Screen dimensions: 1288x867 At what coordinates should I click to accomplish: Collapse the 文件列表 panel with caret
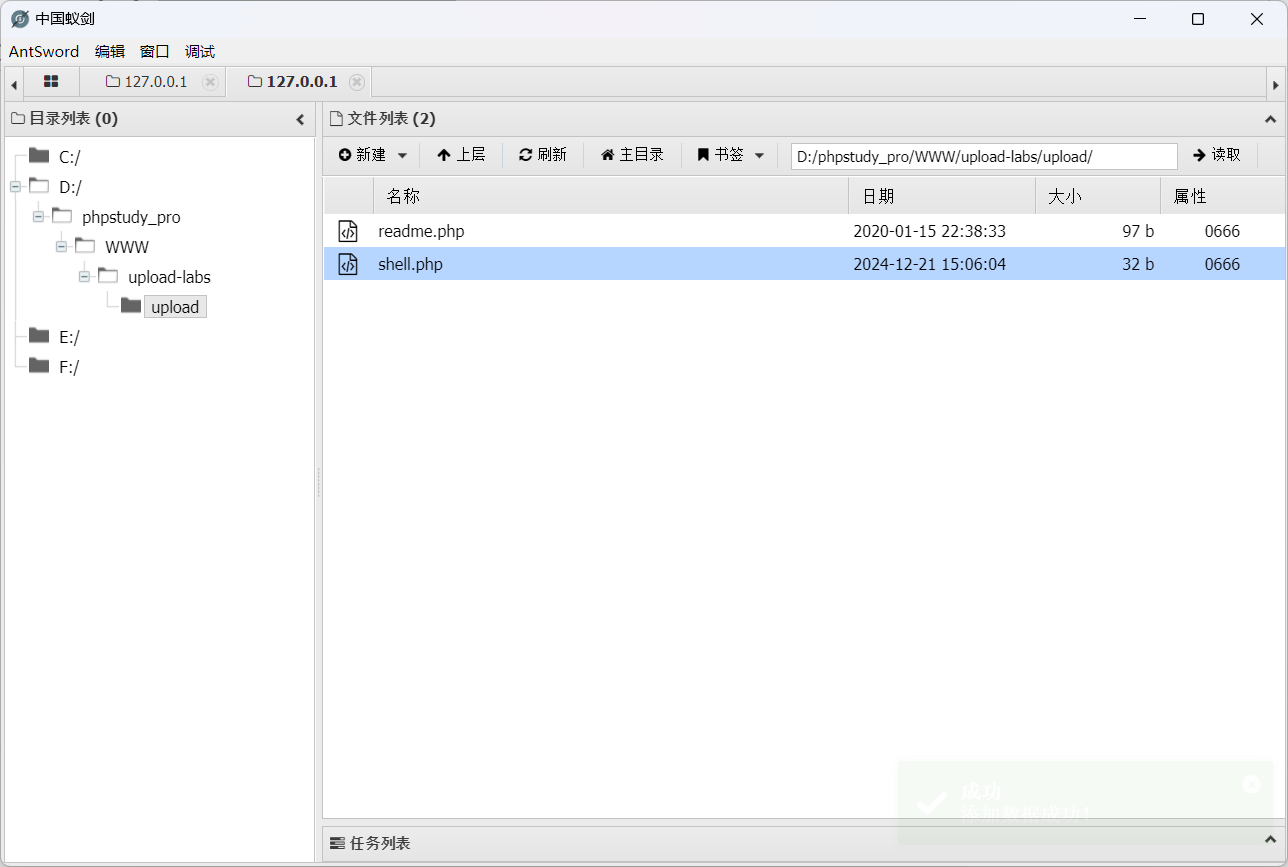click(1271, 119)
